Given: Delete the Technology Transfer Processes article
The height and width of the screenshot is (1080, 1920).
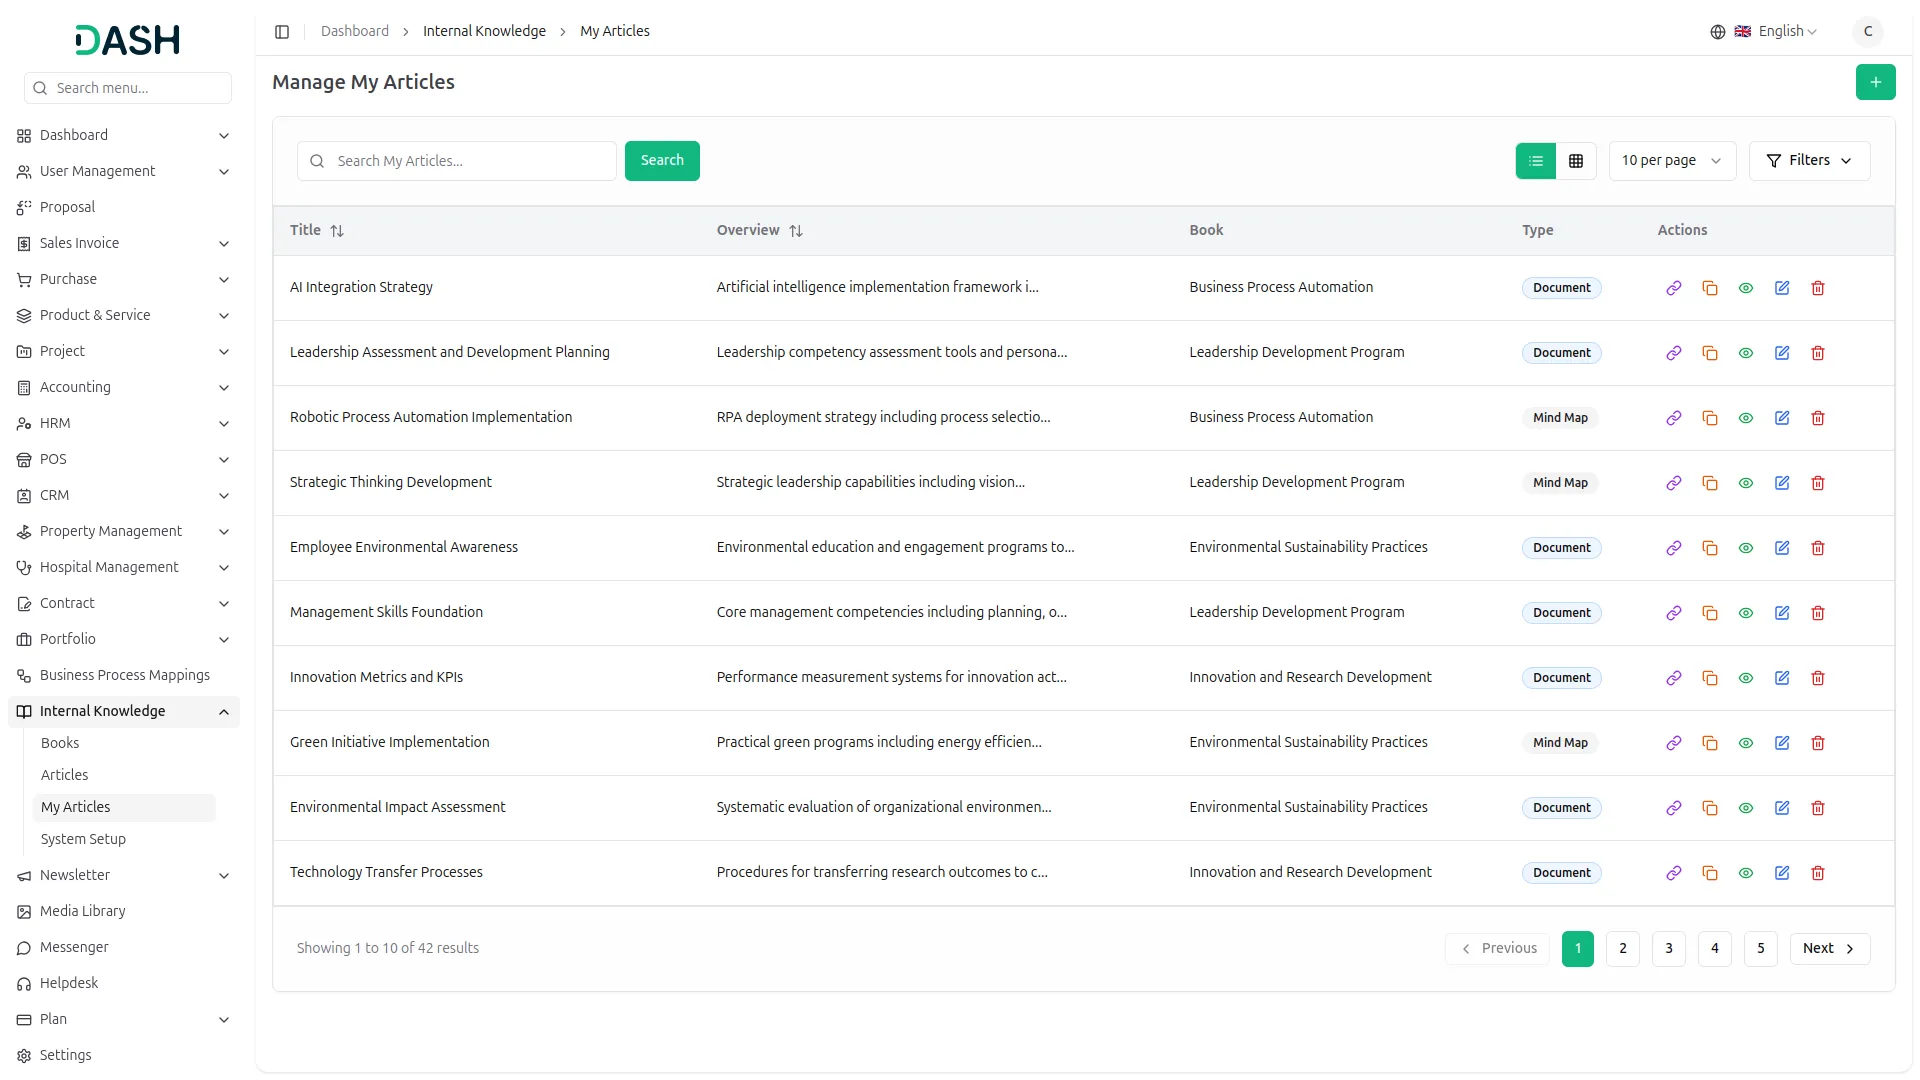Looking at the screenshot, I should click(1817, 873).
